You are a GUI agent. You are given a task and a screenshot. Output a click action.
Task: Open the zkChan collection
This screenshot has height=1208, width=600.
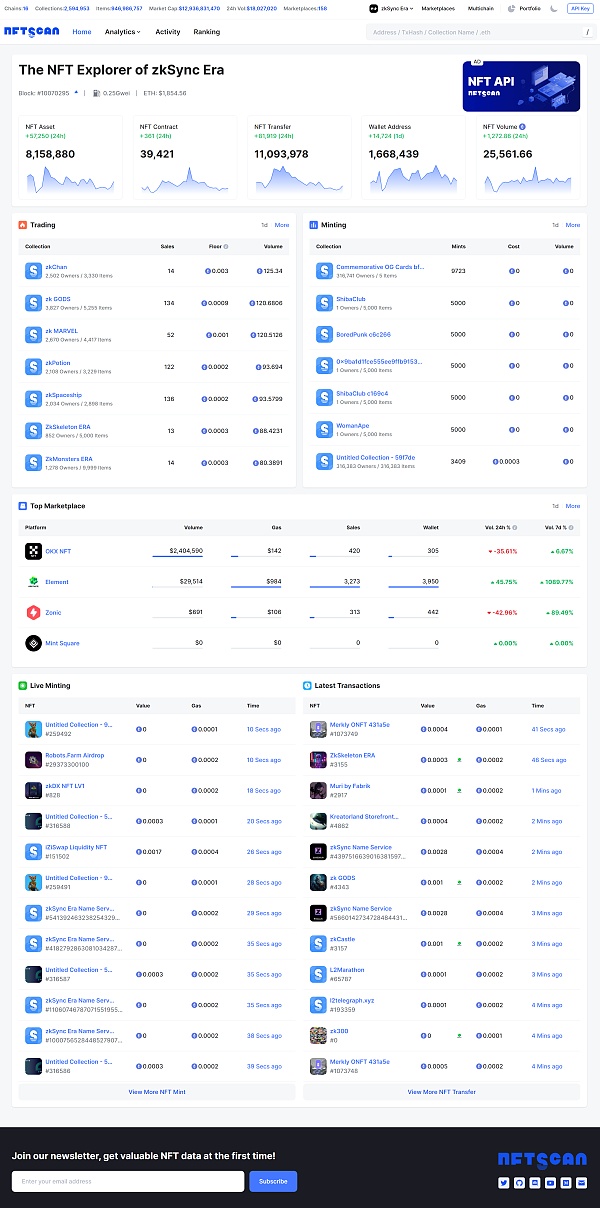point(56,268)
